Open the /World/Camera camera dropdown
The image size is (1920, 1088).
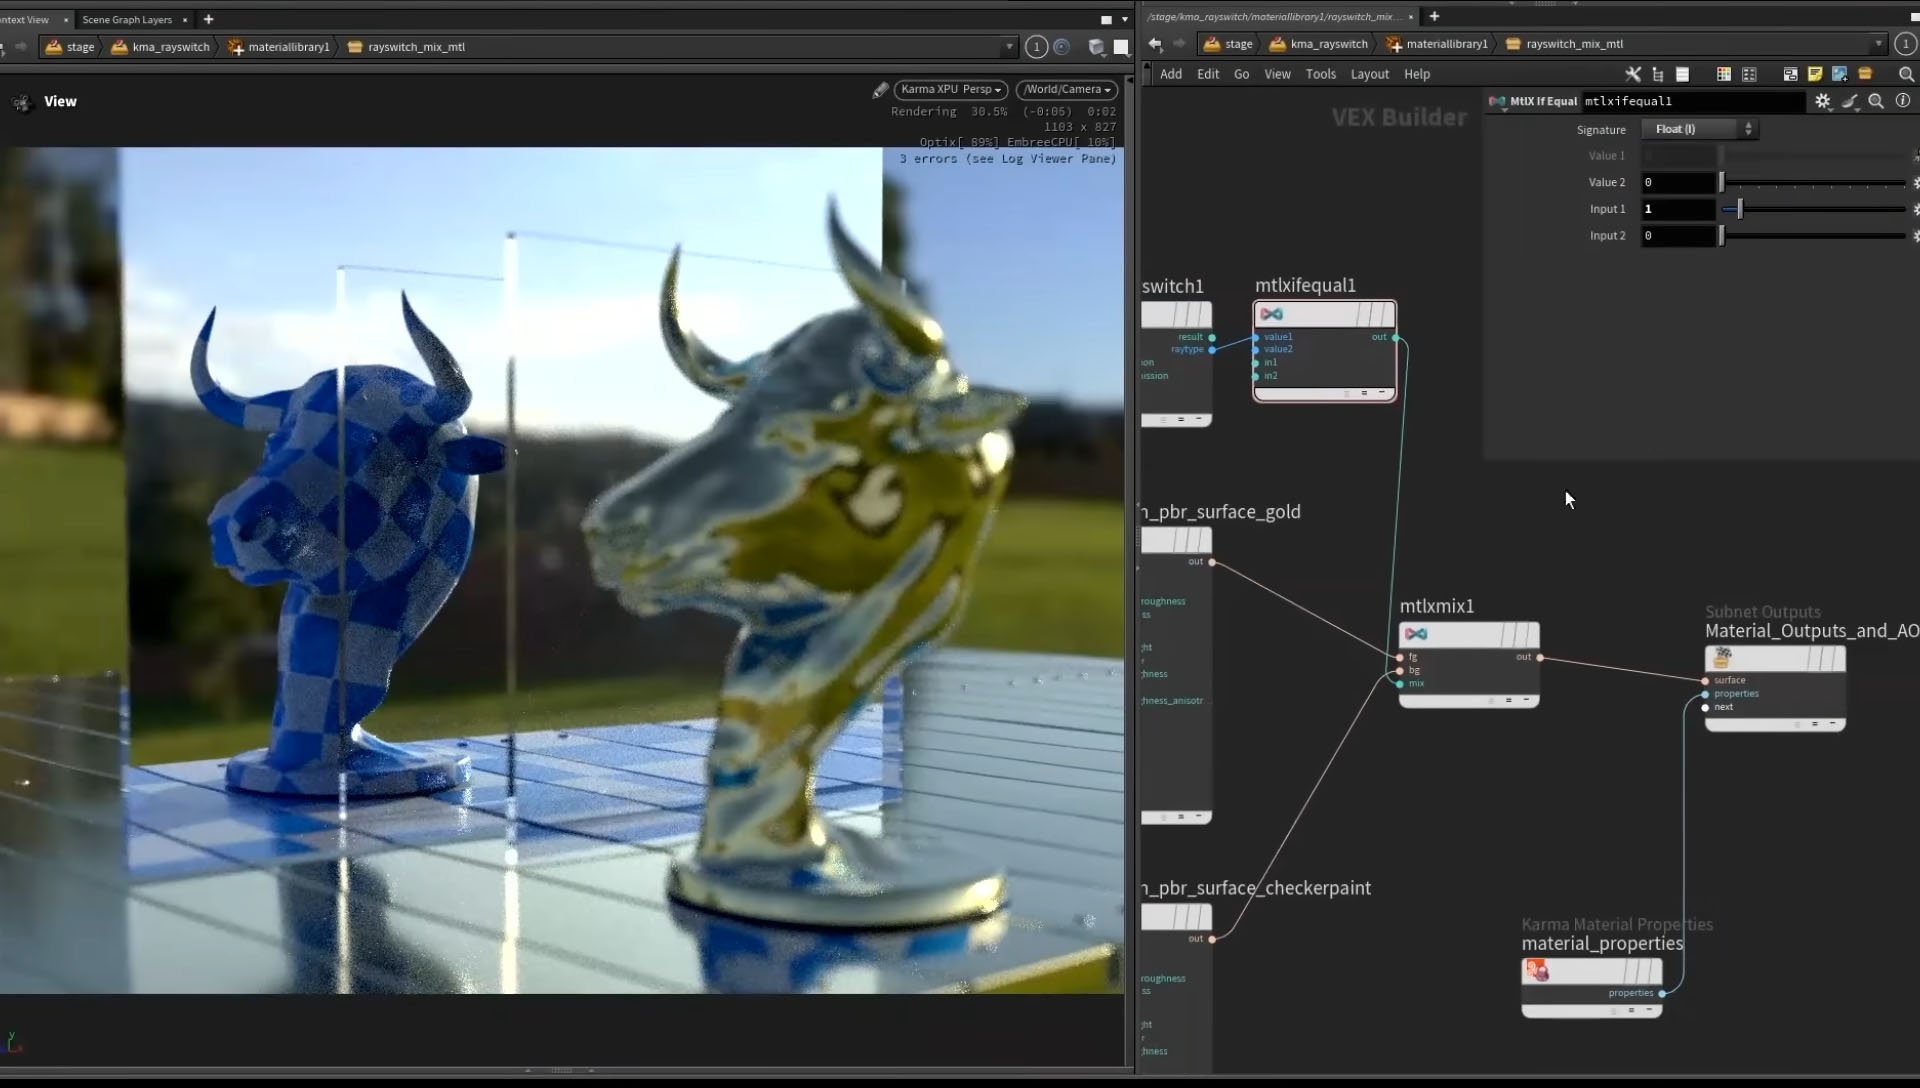tap(1067, 89)
